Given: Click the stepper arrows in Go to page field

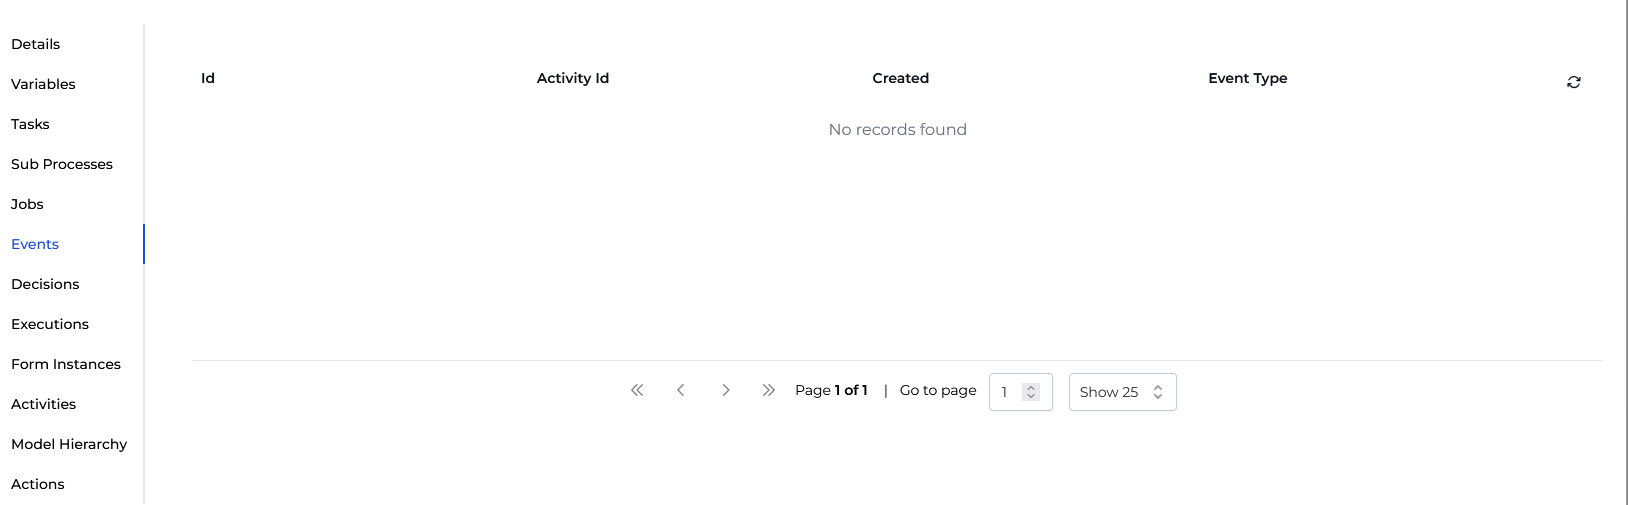Looking at the screenshot, I should click(x=1031, y=392).
